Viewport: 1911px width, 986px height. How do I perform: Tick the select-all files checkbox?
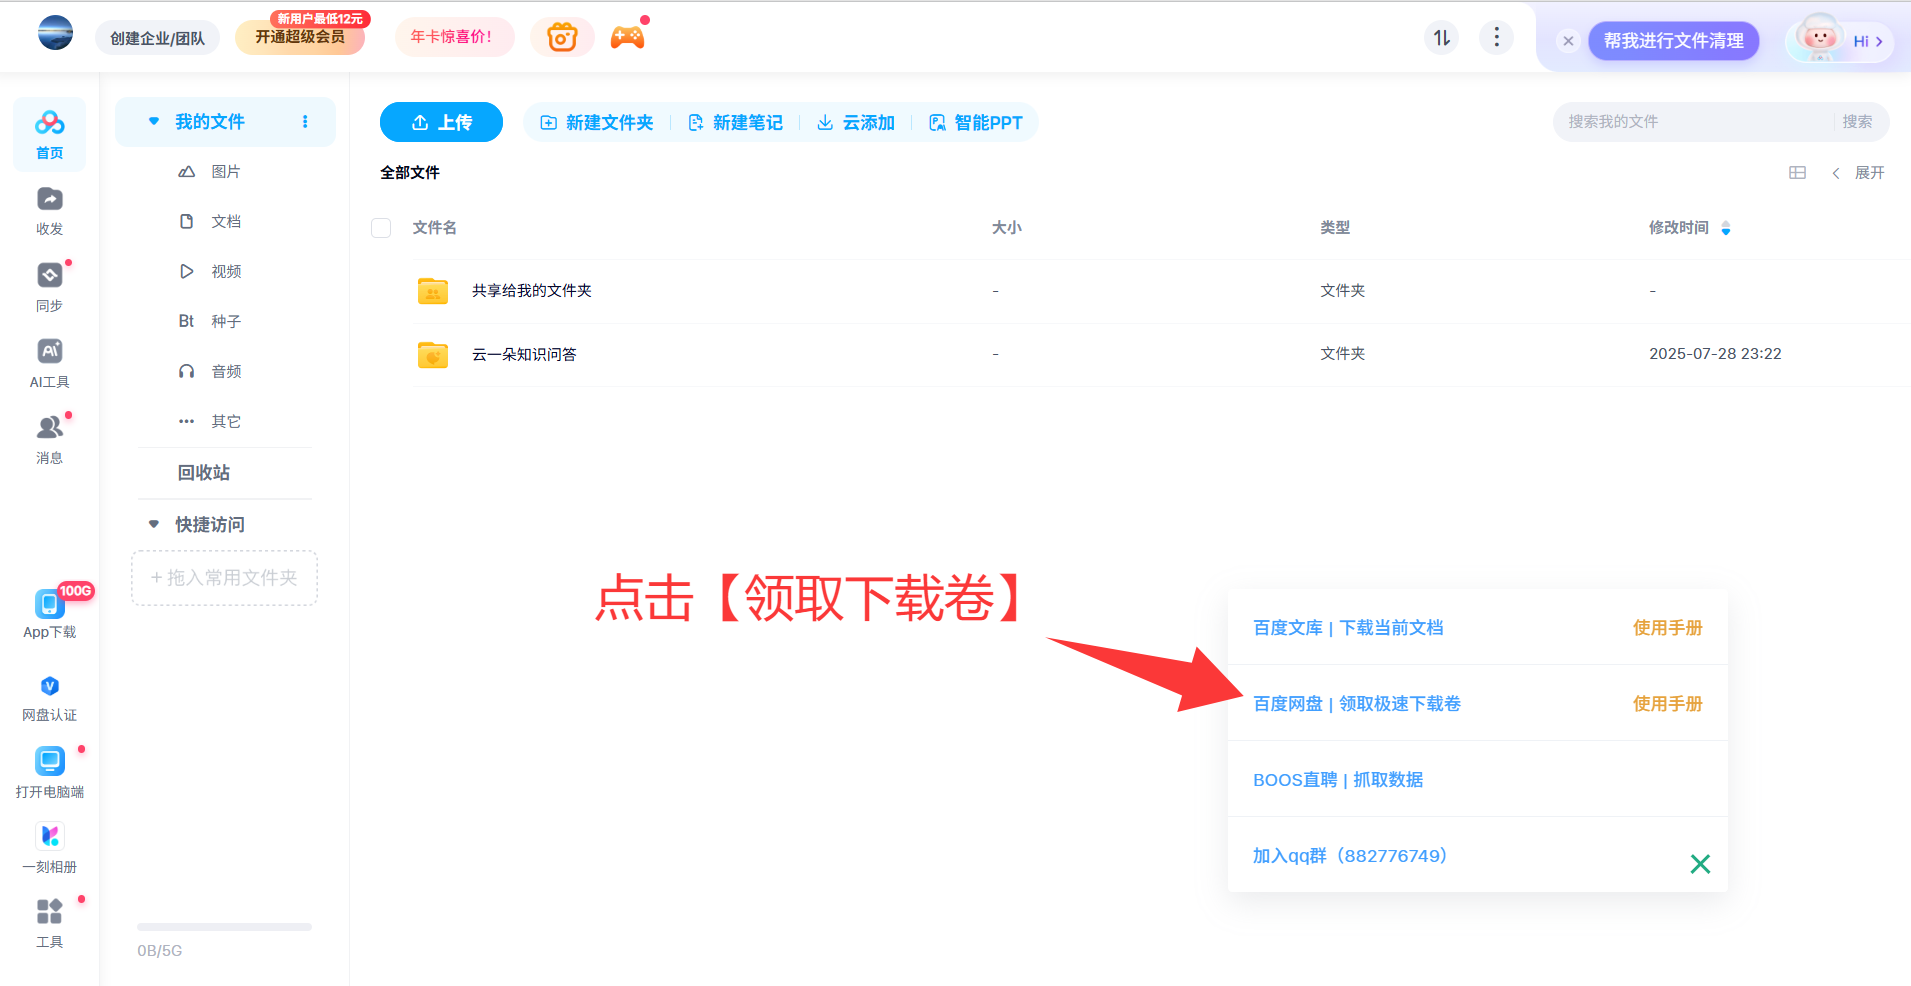[381, 228]
